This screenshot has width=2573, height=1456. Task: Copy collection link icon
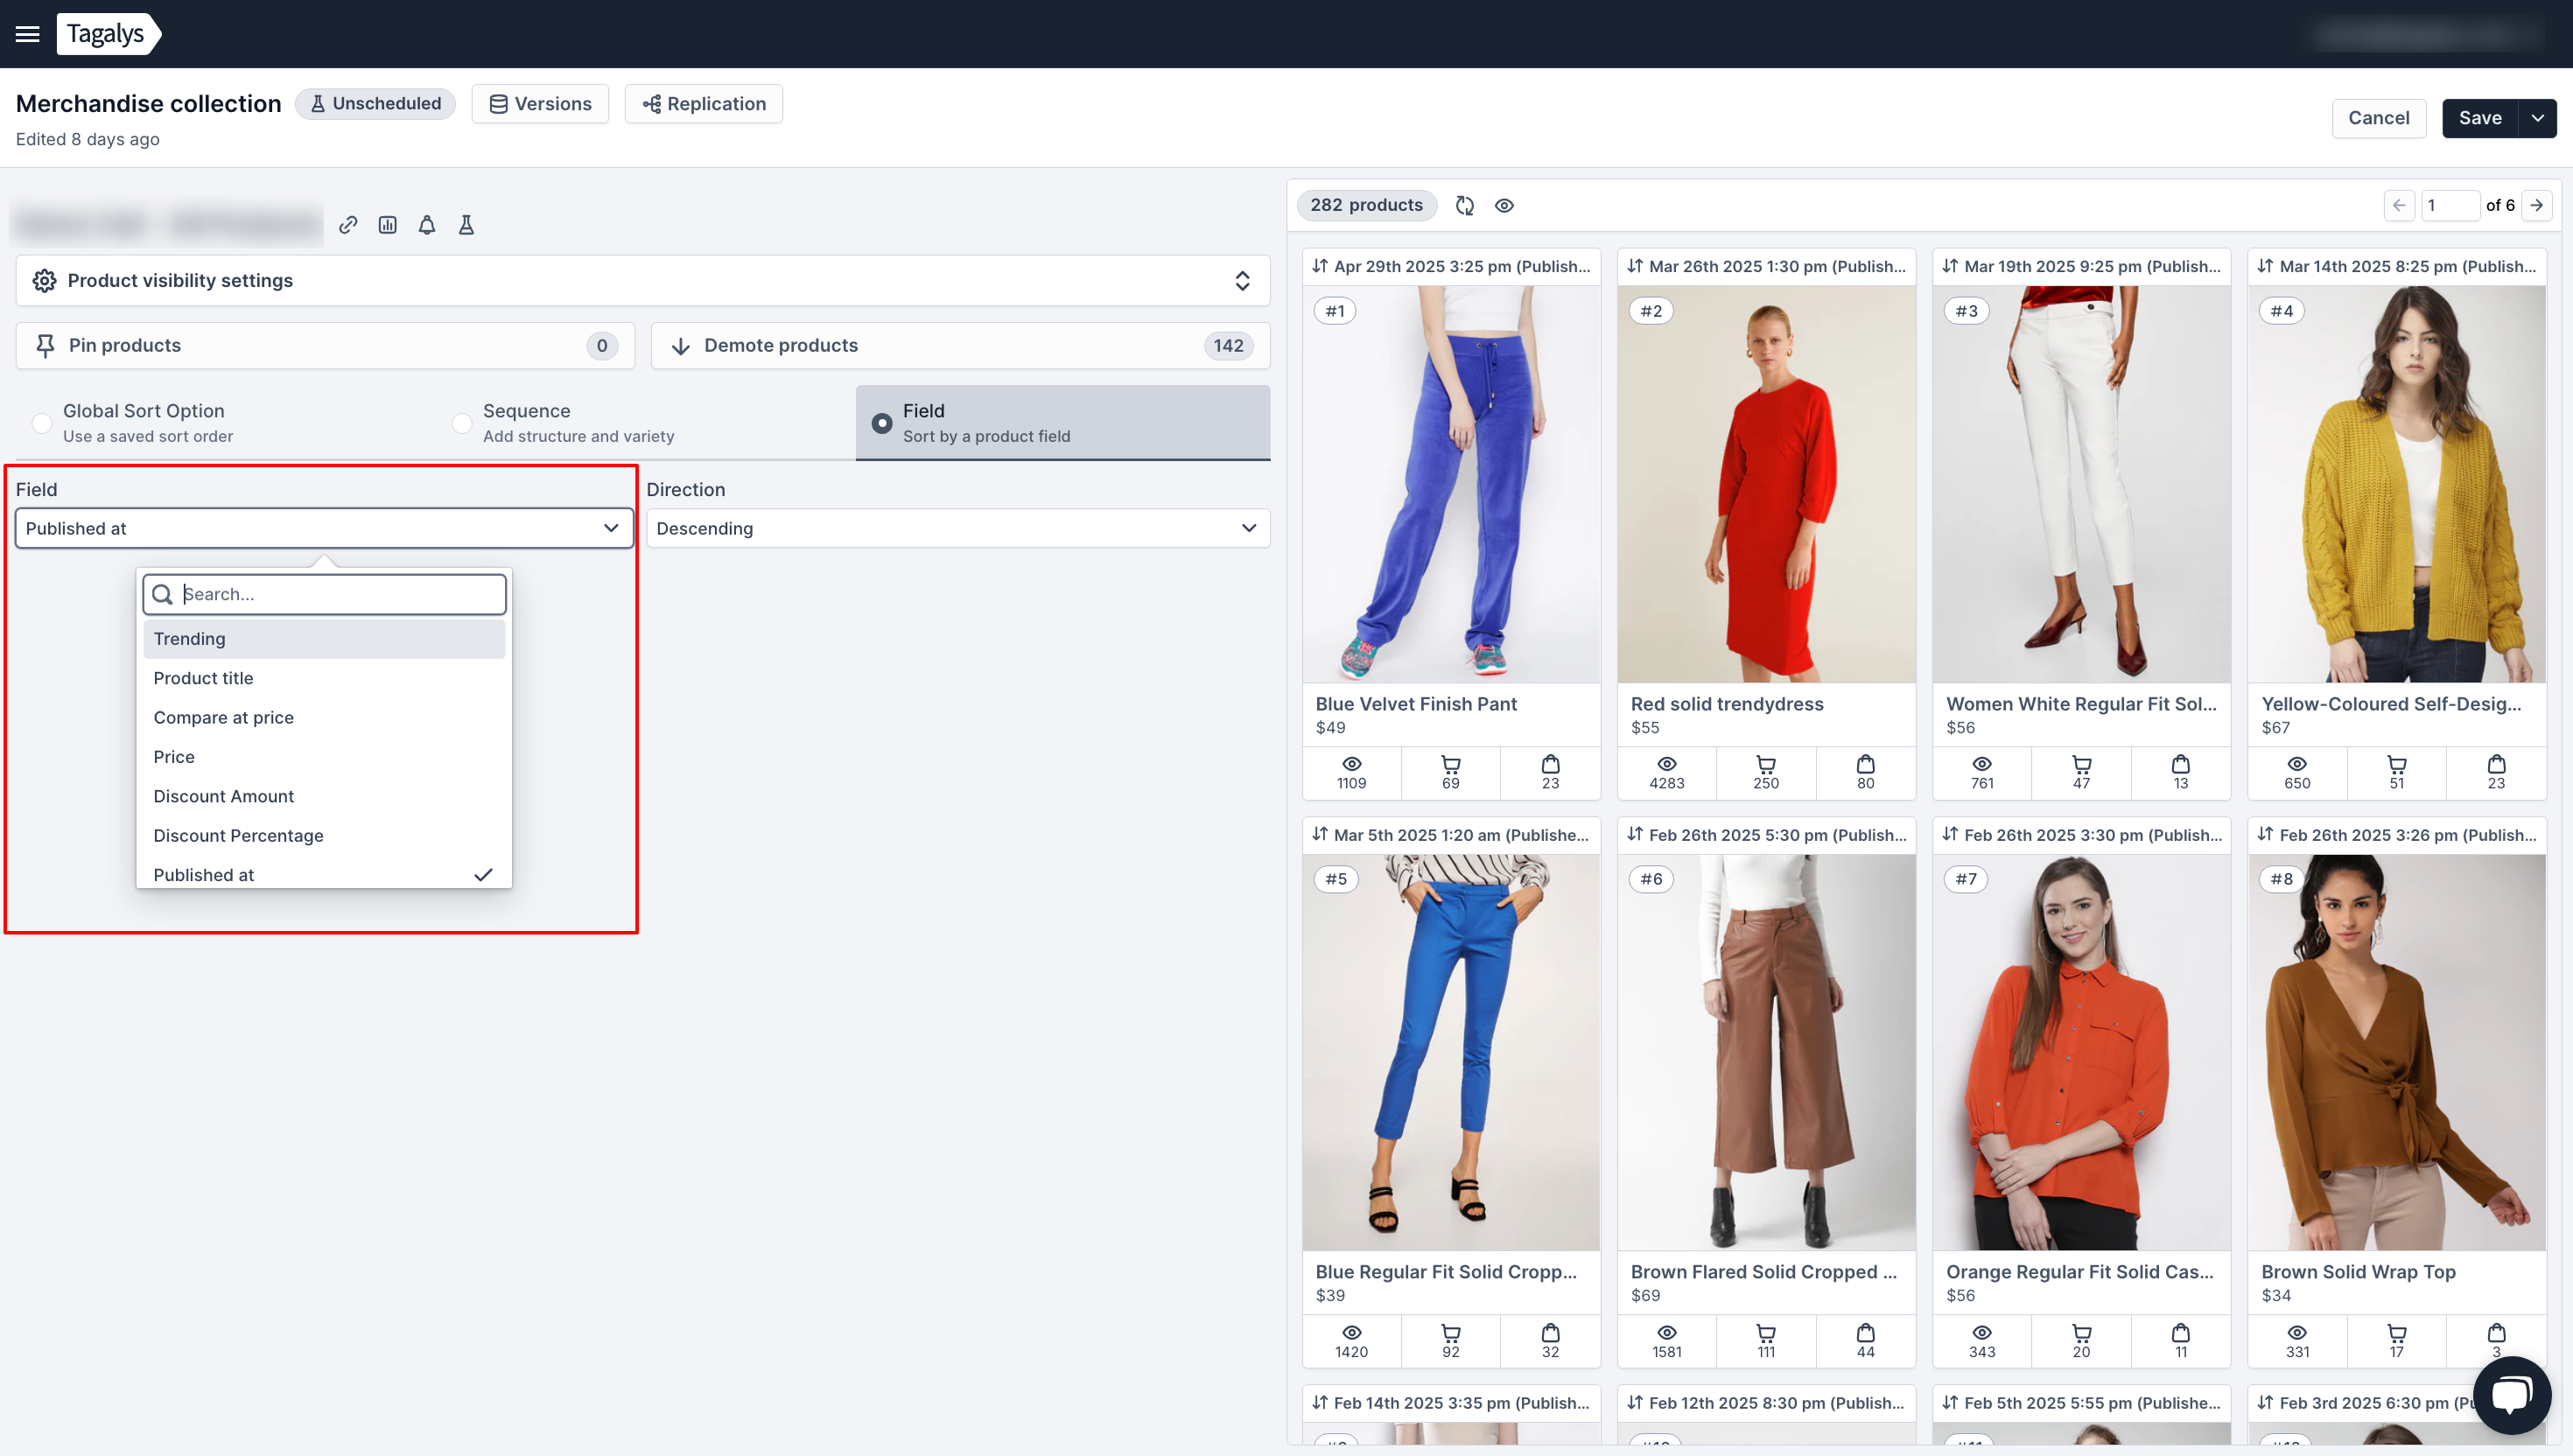tap(348, 225)
